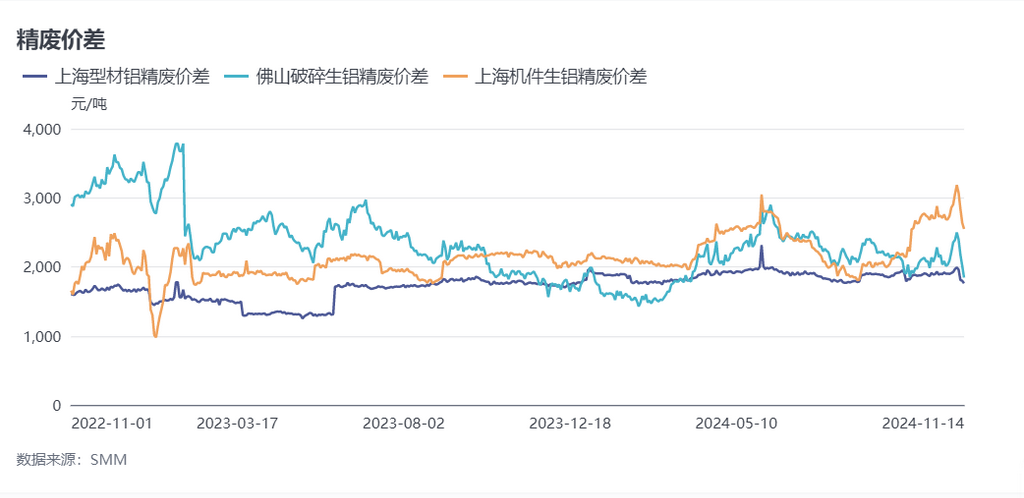Click the chart title 精废价差
Screen dimensions: 1024x498
[x=61, y=39]
